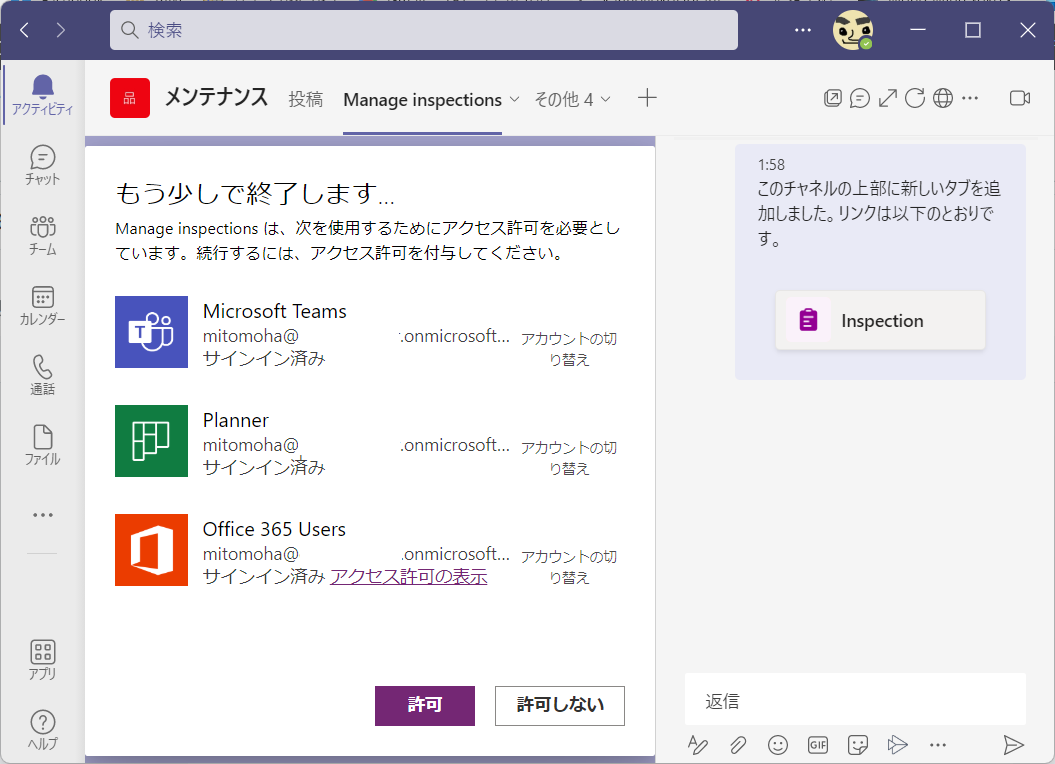
Task: Focus the 検索 search box
Action: 424,30
